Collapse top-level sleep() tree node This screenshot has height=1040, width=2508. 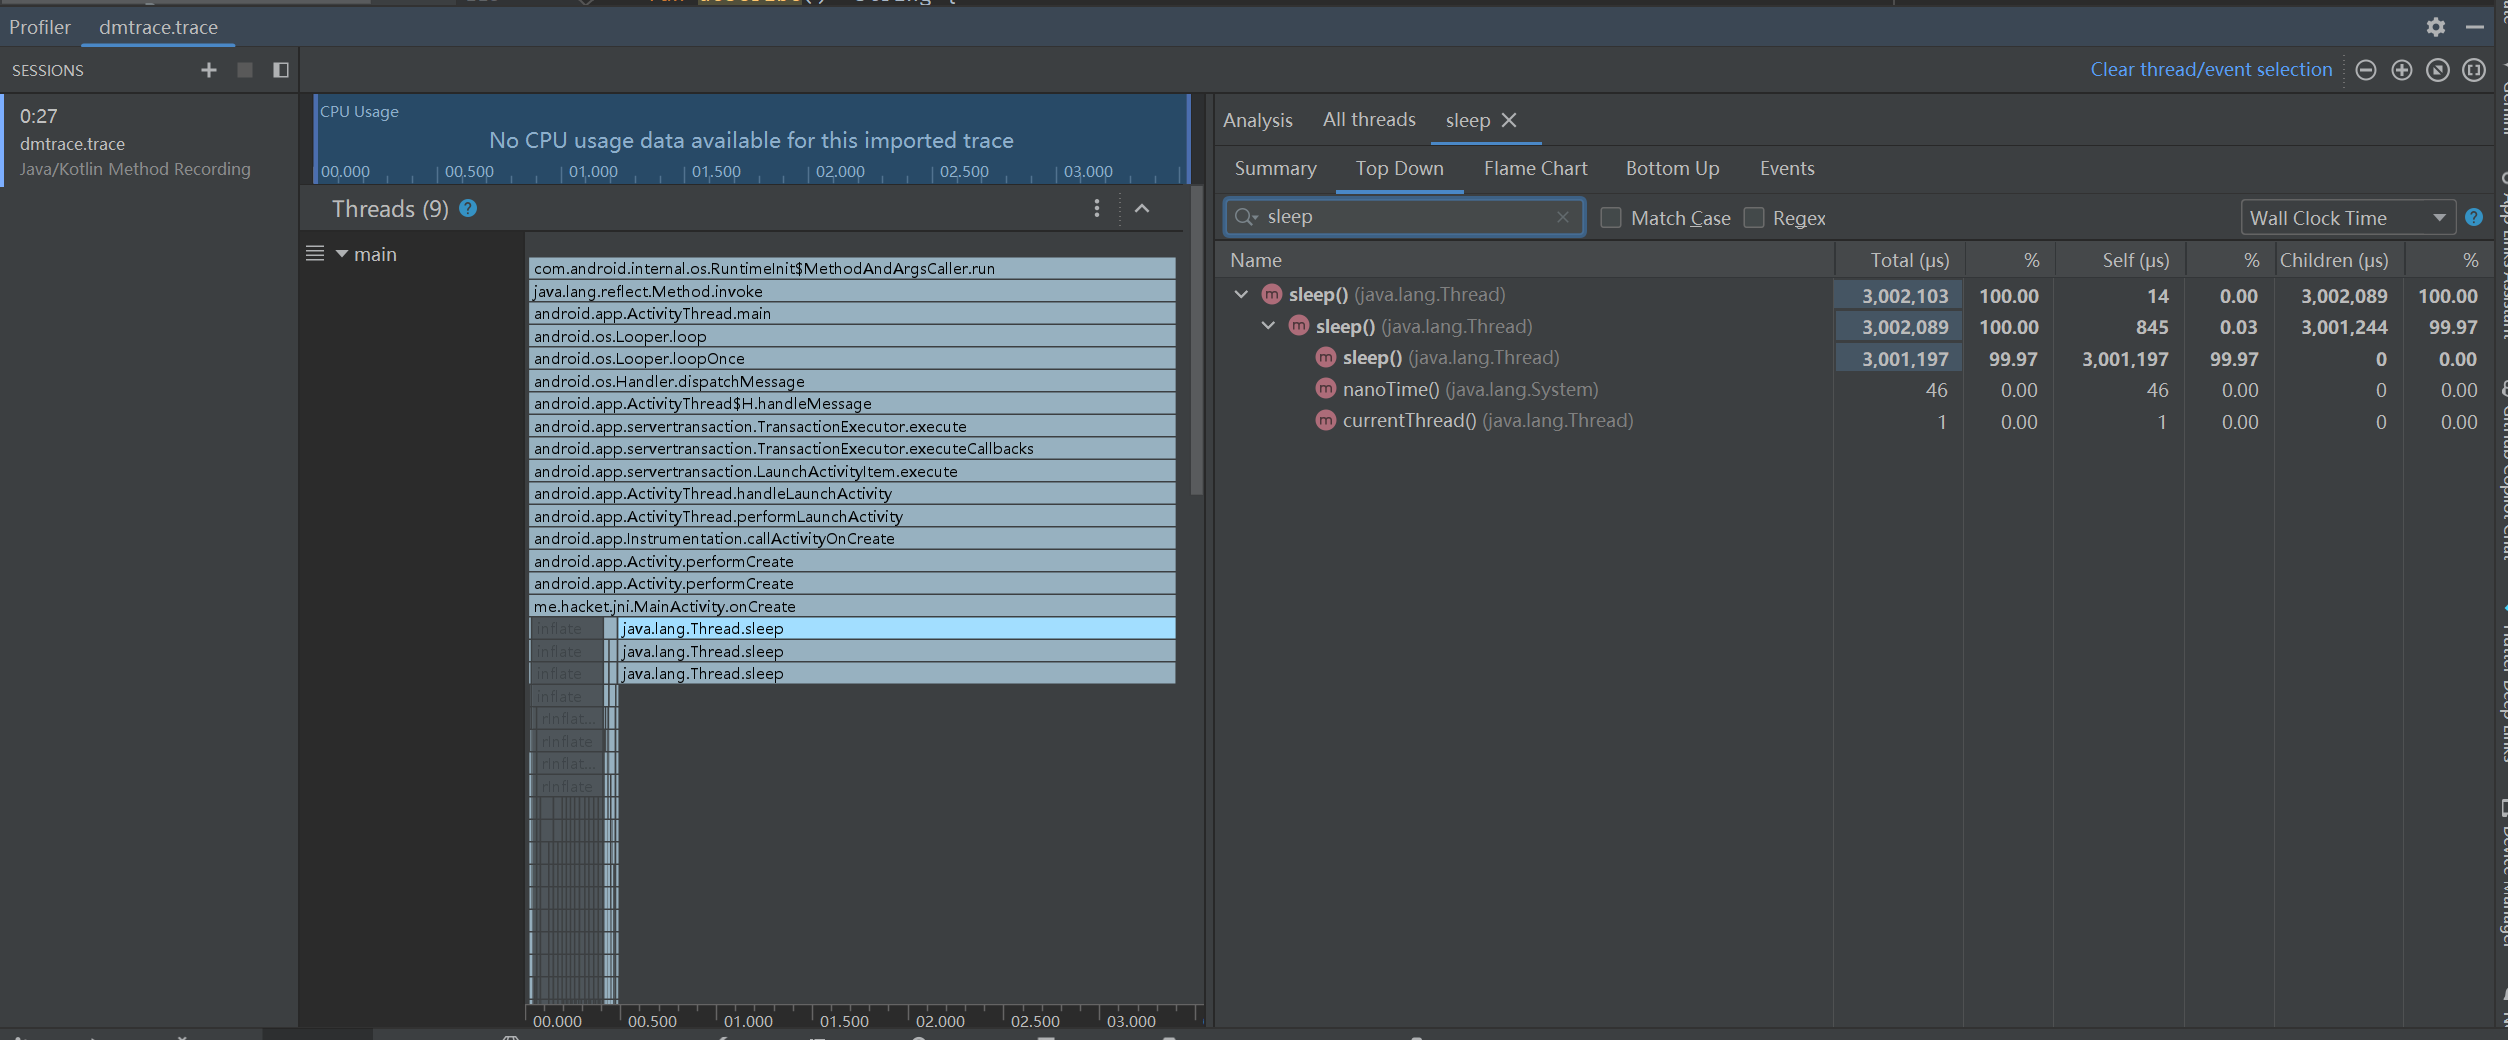tap(1241, 294)
